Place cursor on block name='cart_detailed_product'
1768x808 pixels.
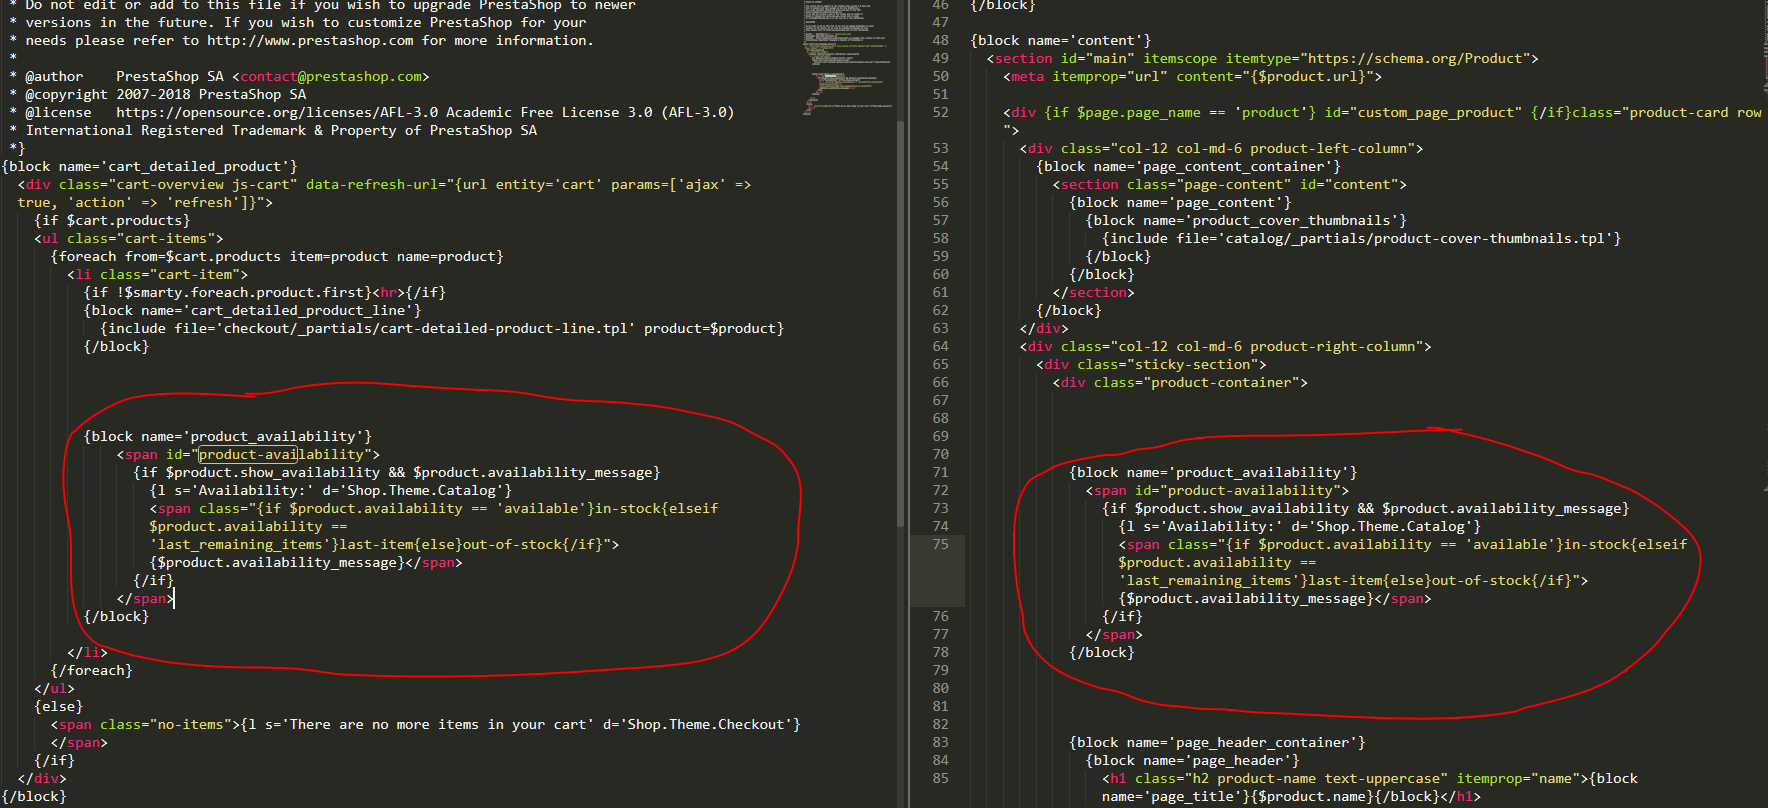coord(150,167)
